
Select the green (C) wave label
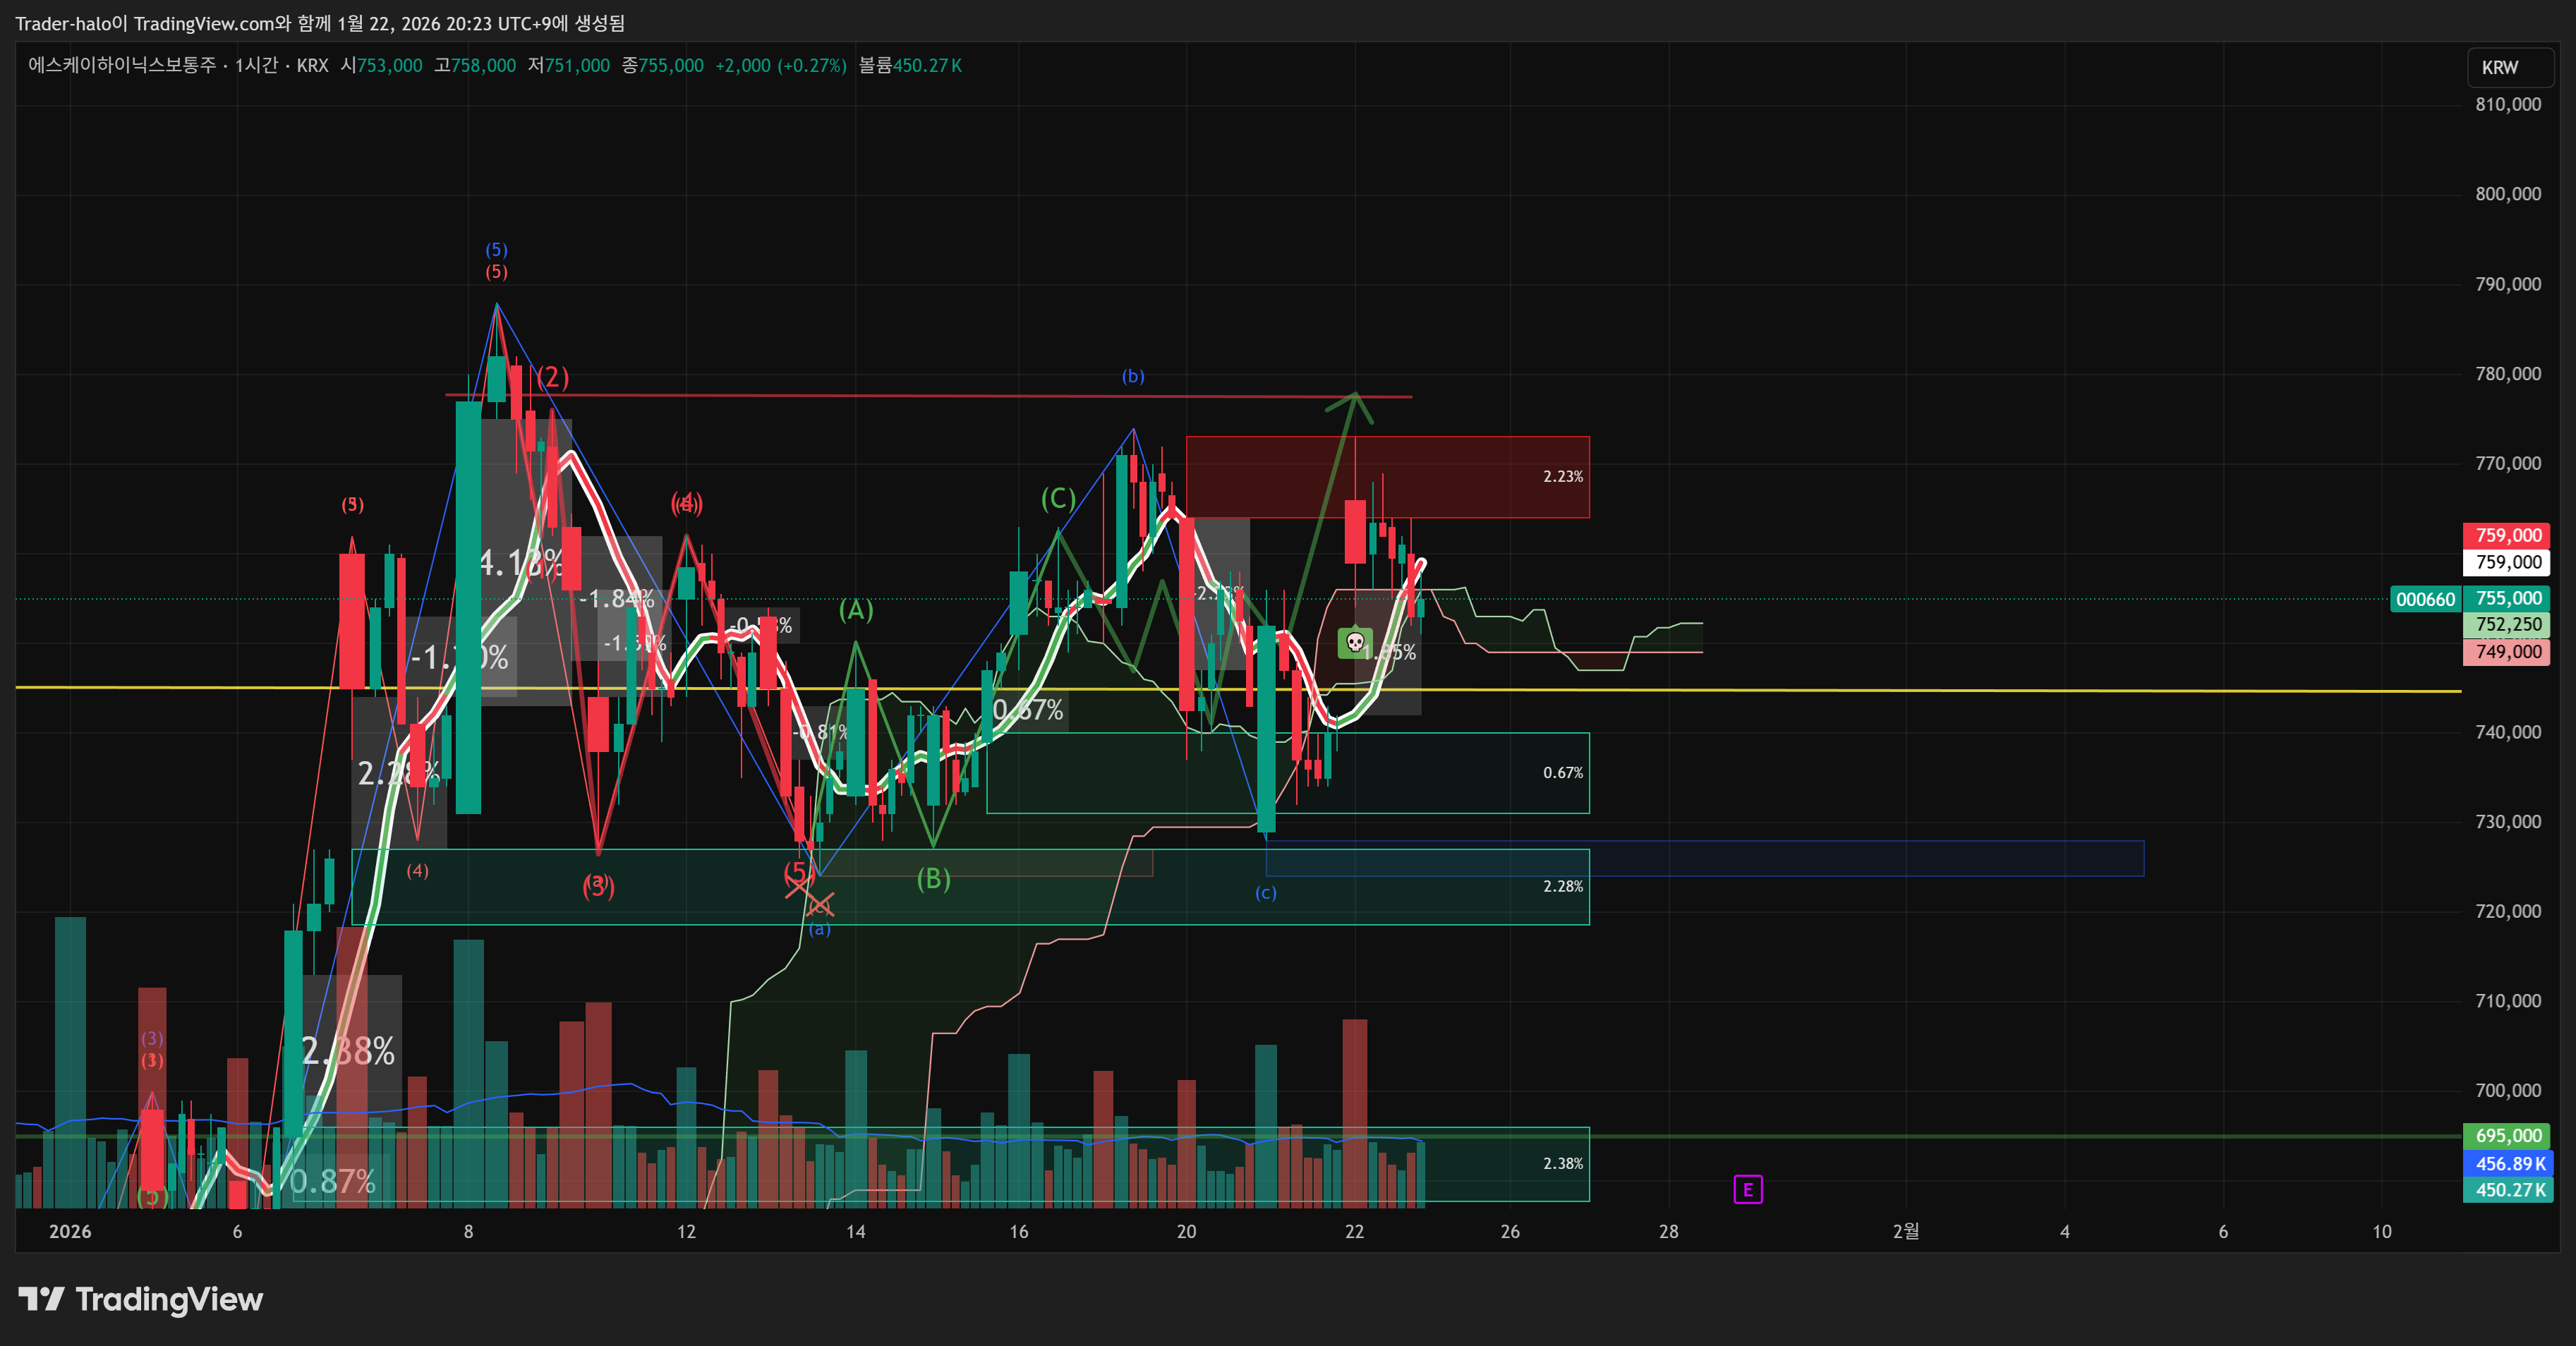click(1058, 498)
